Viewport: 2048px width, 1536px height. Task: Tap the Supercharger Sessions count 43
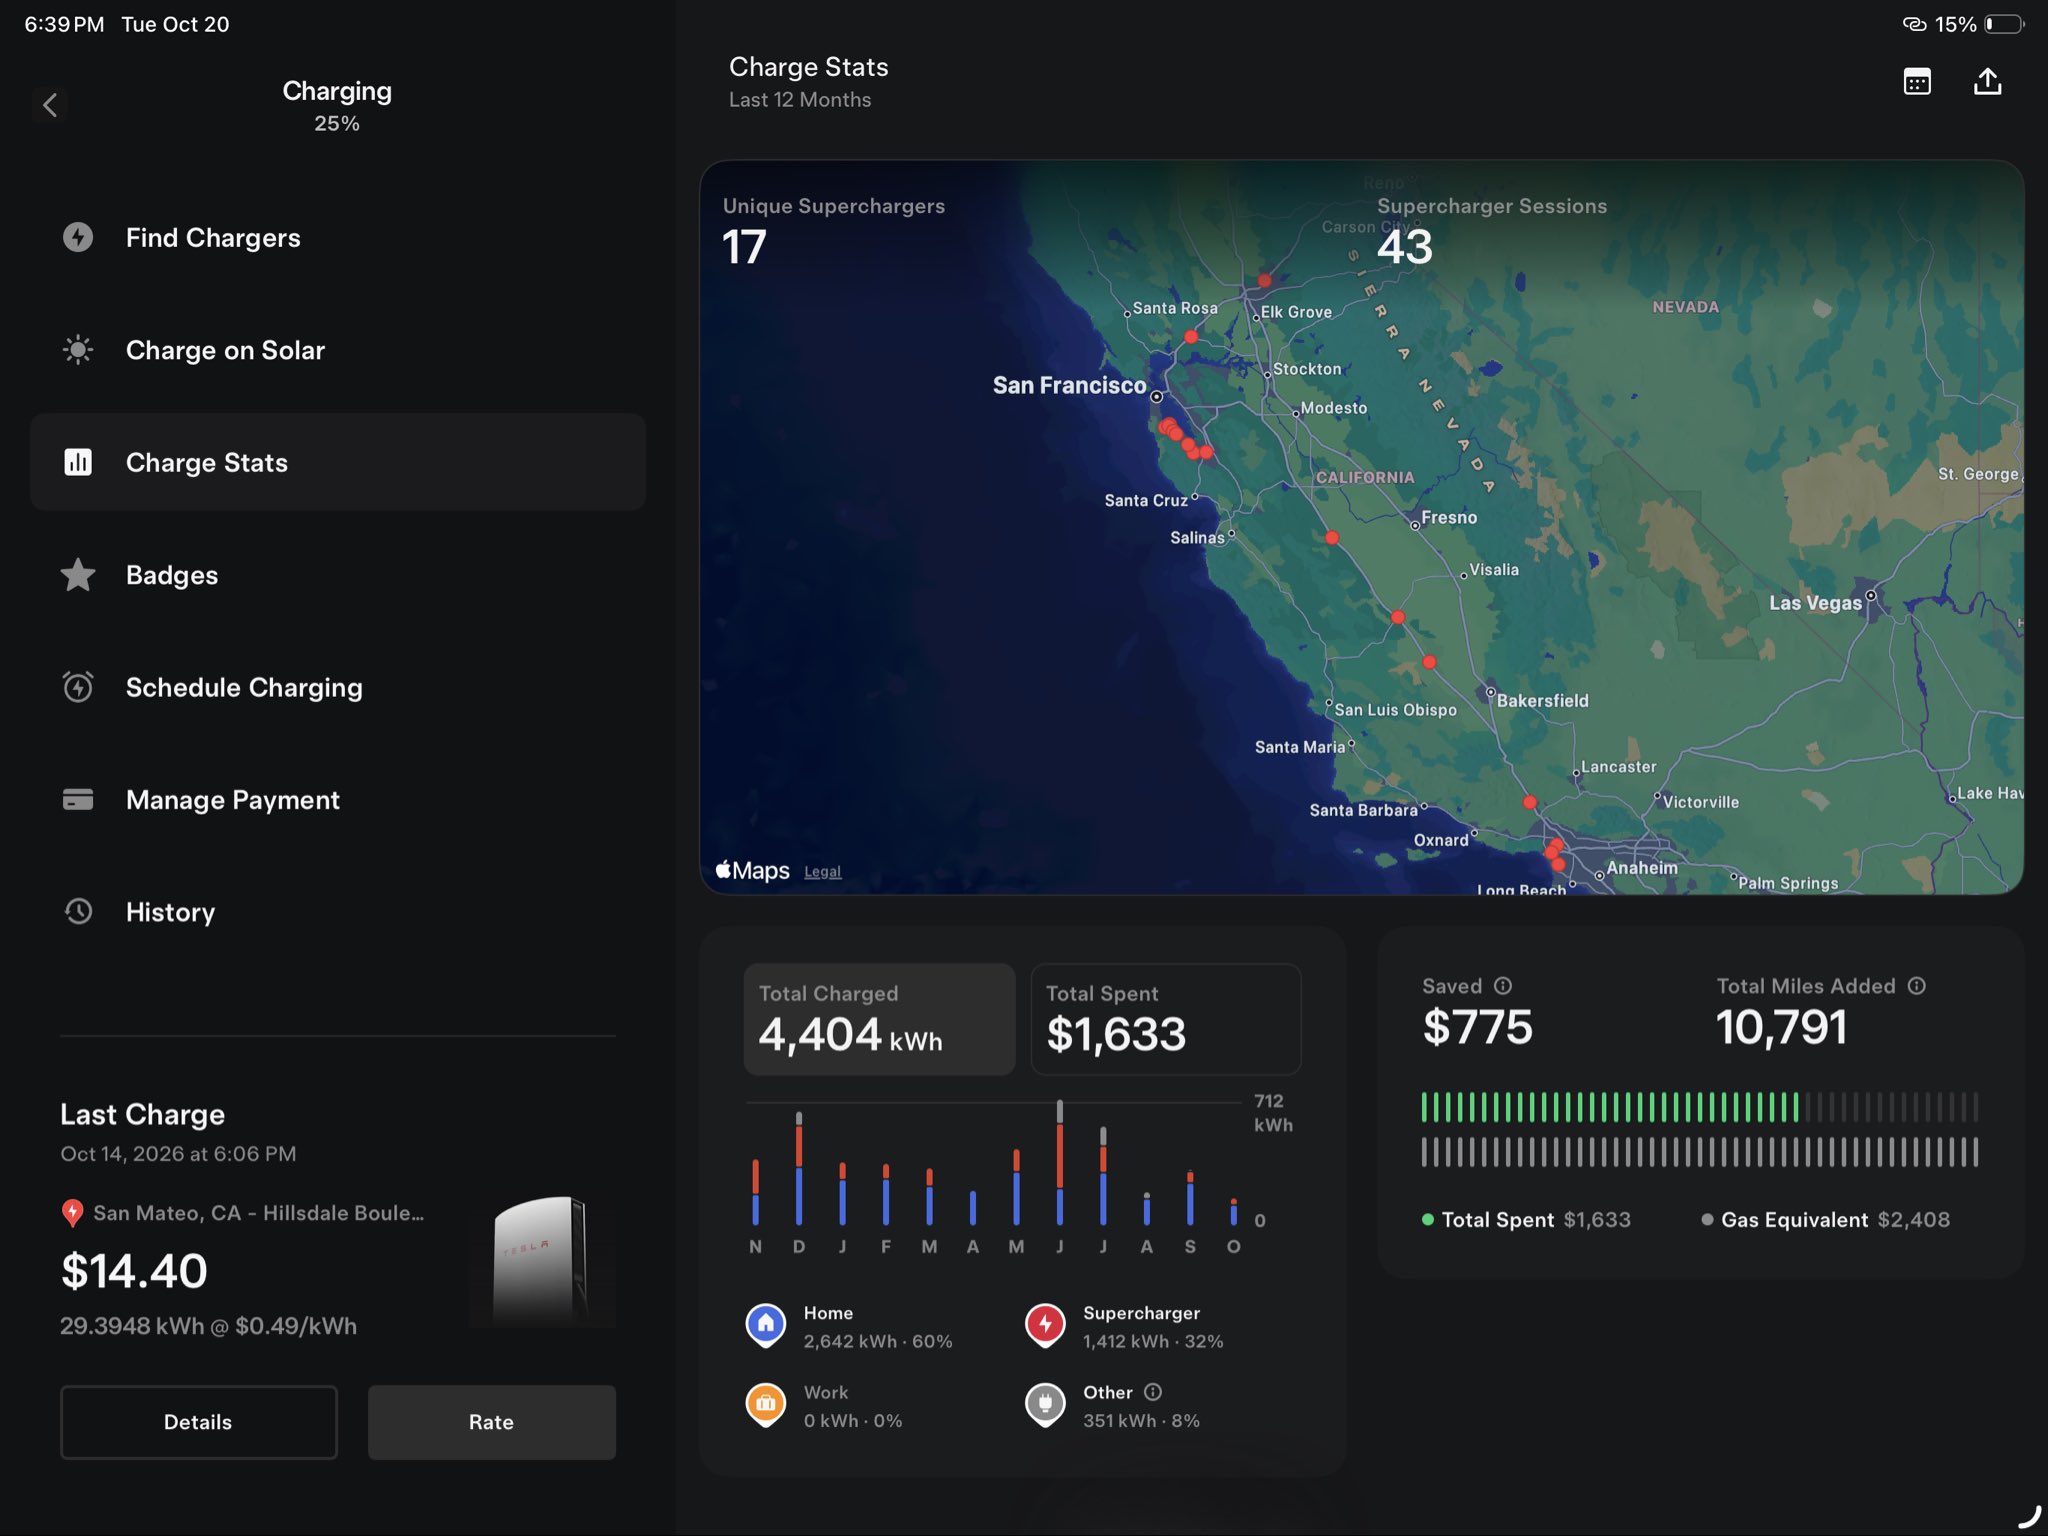point(1405,247)
